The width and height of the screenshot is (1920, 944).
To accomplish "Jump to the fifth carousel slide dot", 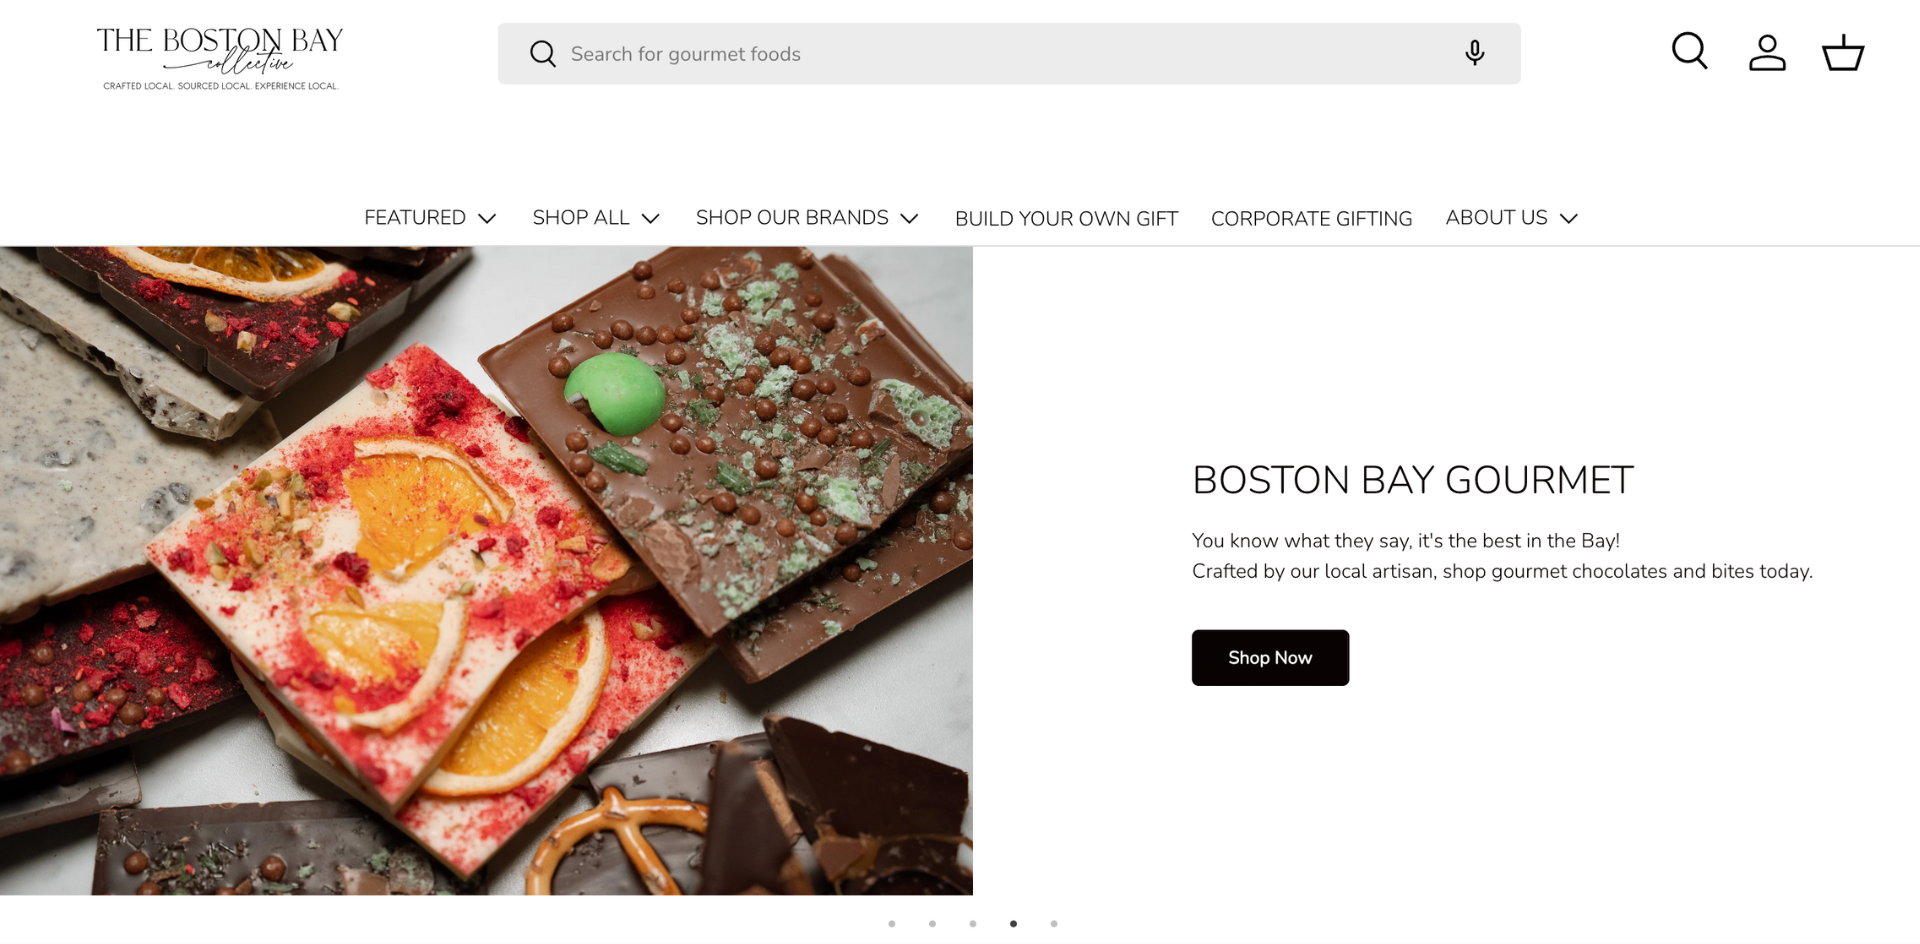I will click(1054, 924).
